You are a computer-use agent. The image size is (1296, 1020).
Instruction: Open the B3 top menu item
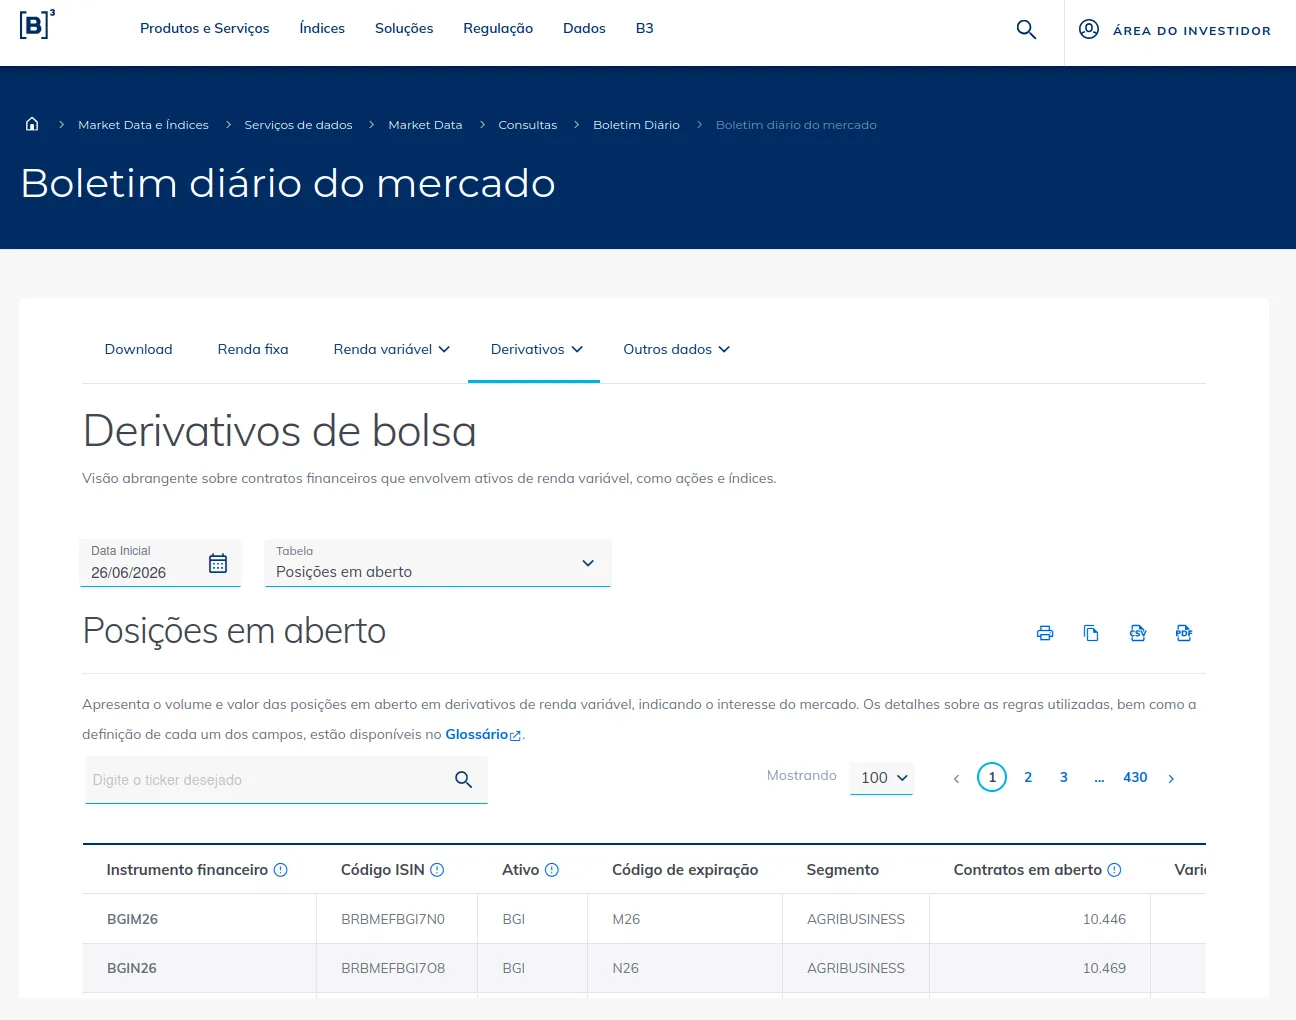coord(645,28)
